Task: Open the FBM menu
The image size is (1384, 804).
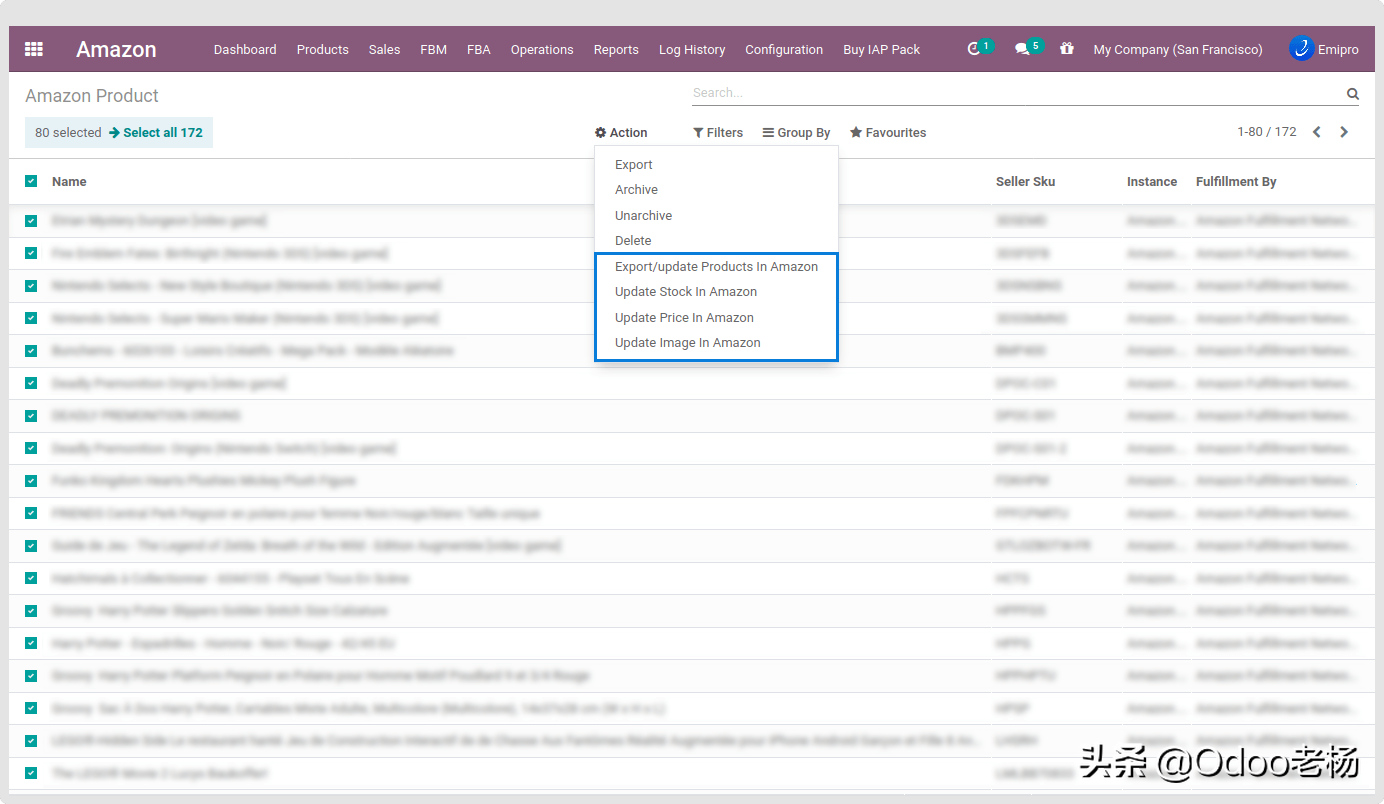Action: point(433,49)
